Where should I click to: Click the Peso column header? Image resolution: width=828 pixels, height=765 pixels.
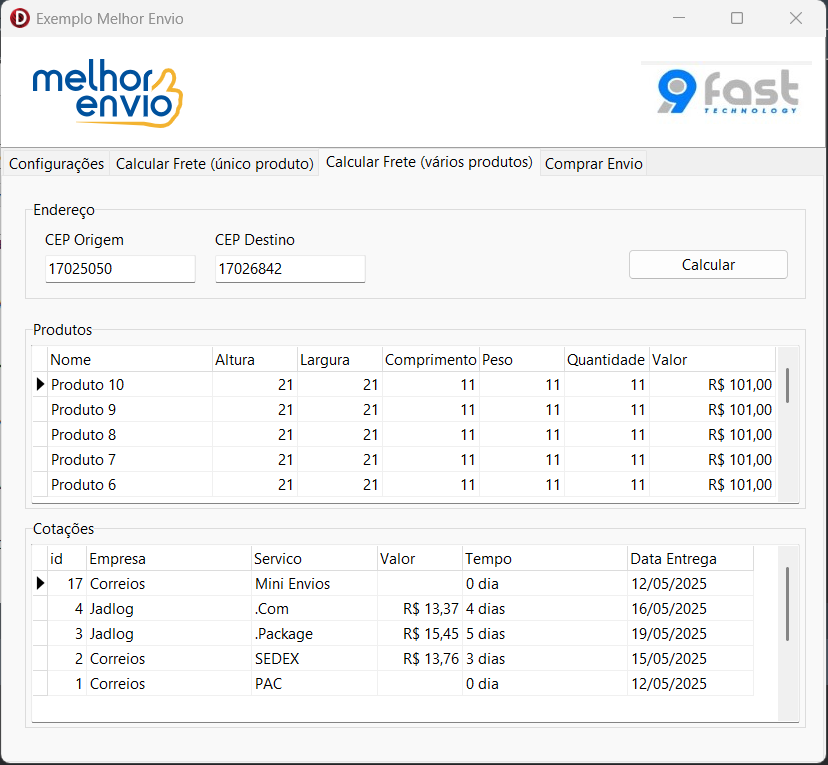522,360
